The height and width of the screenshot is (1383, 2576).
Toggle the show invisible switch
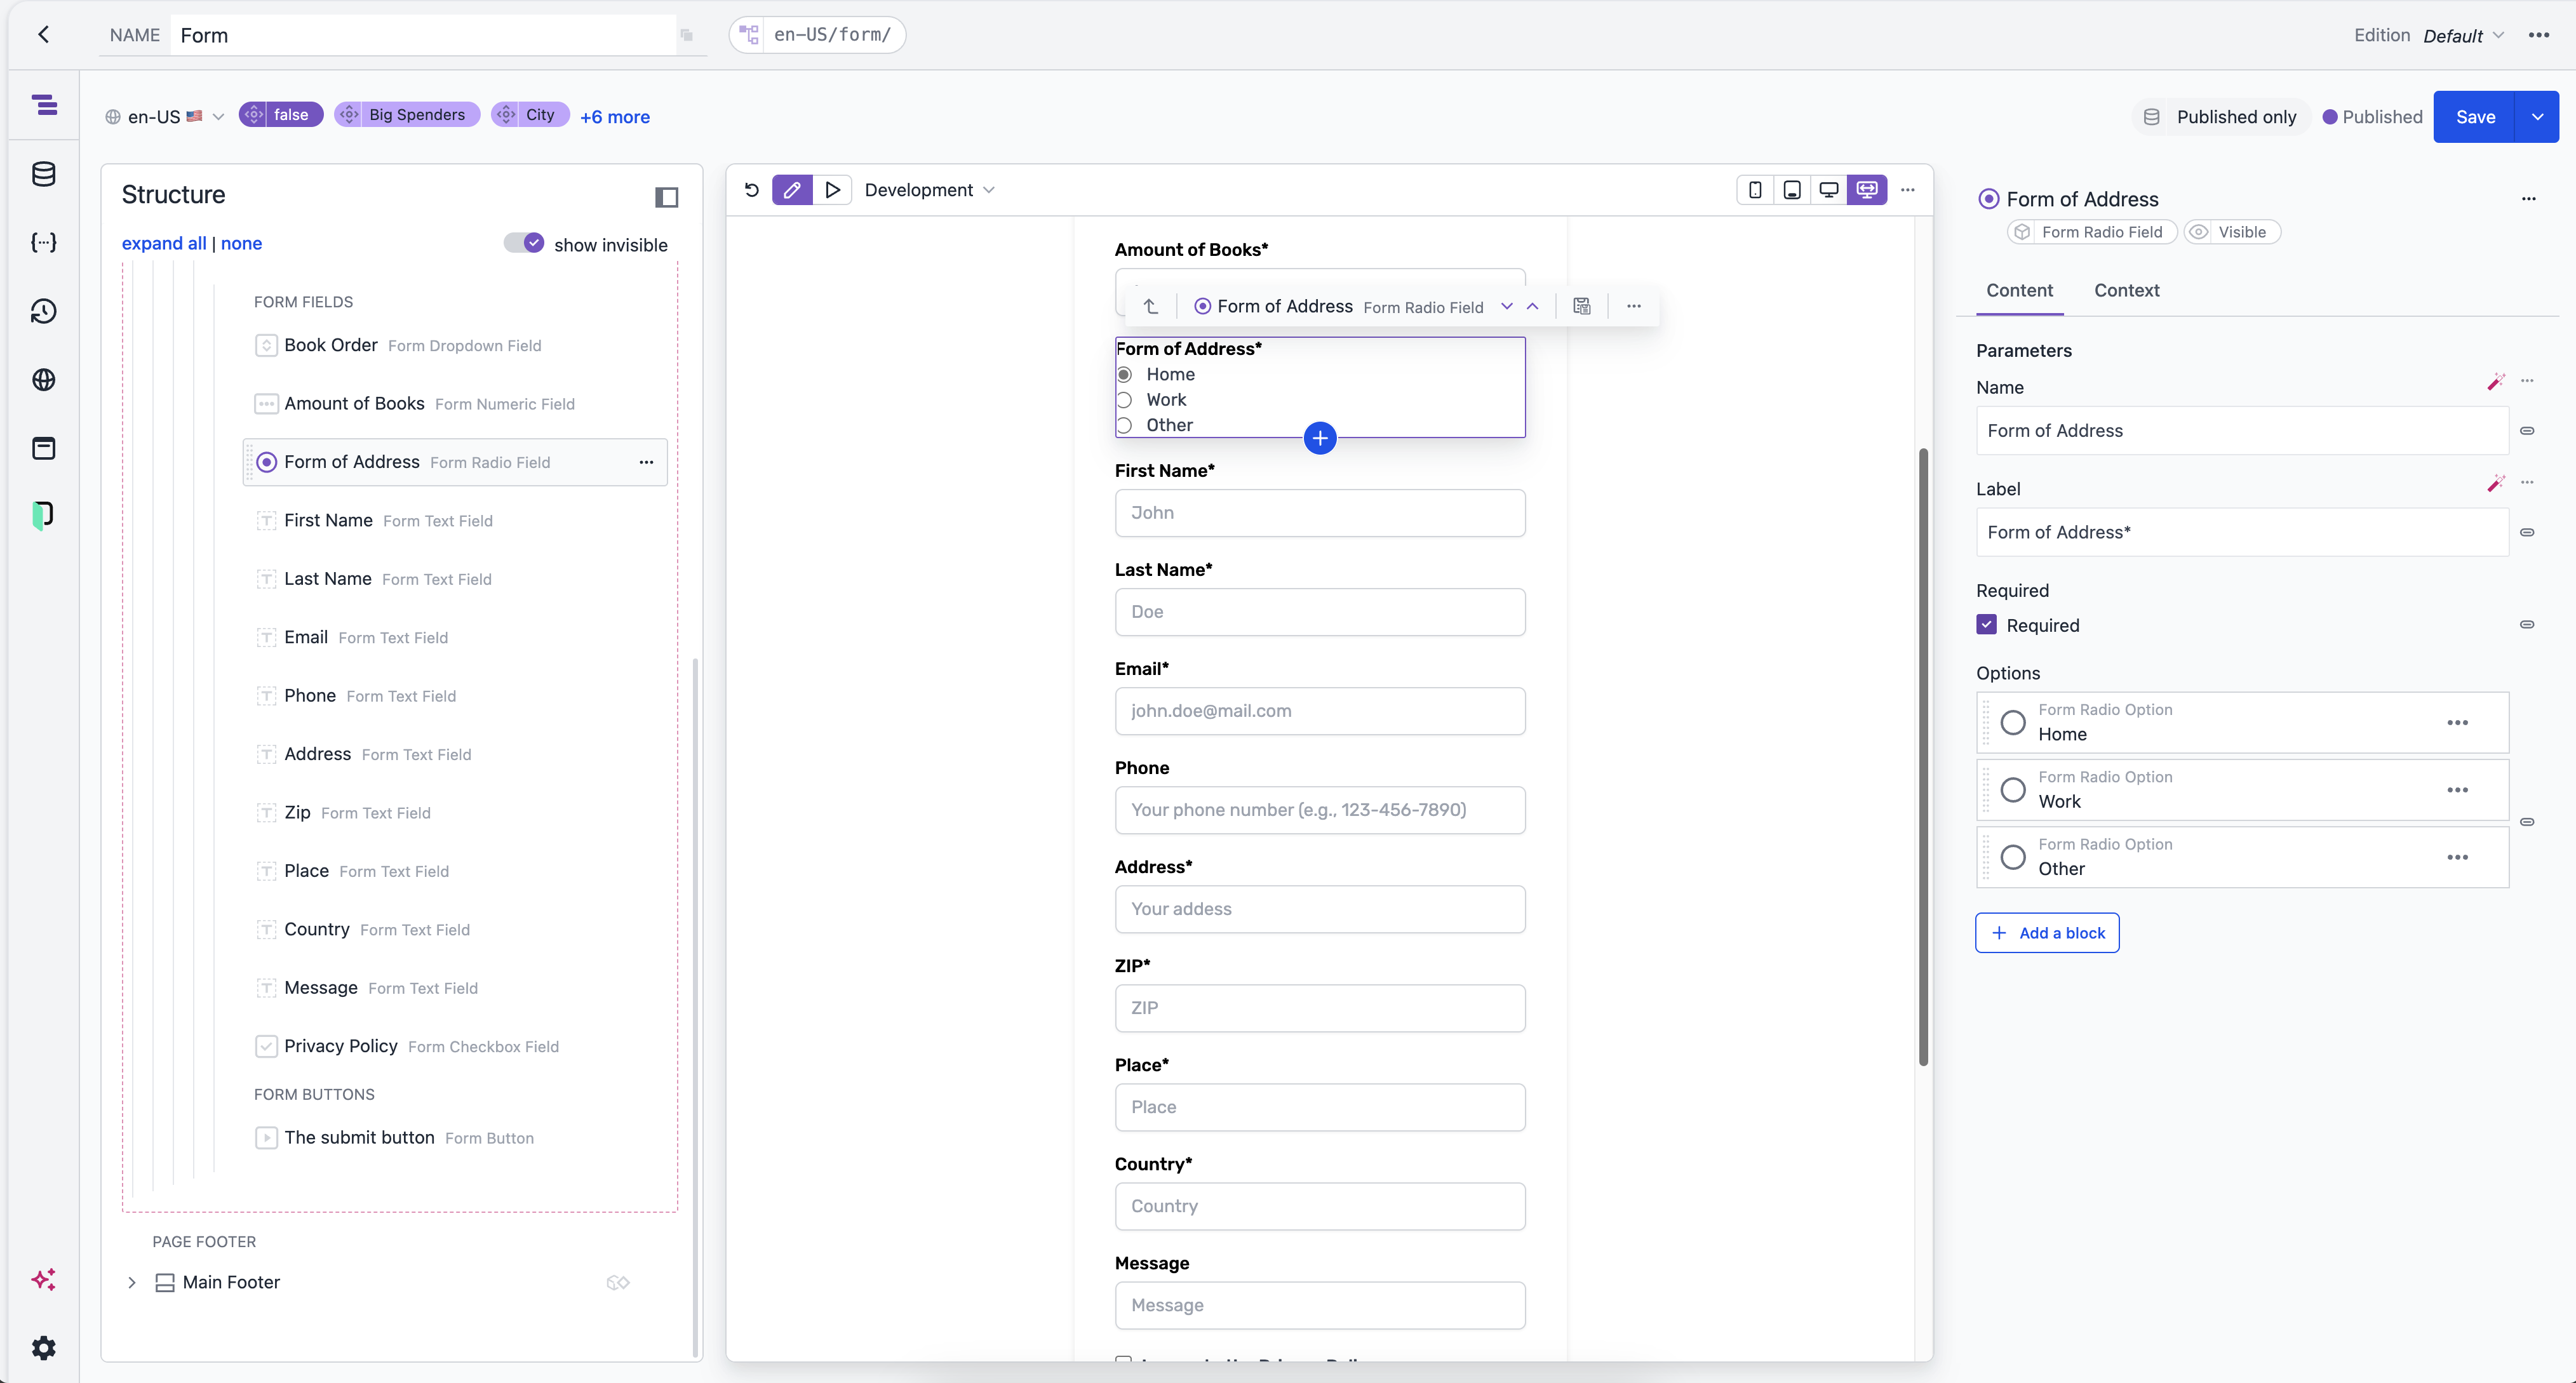point(523,242)
